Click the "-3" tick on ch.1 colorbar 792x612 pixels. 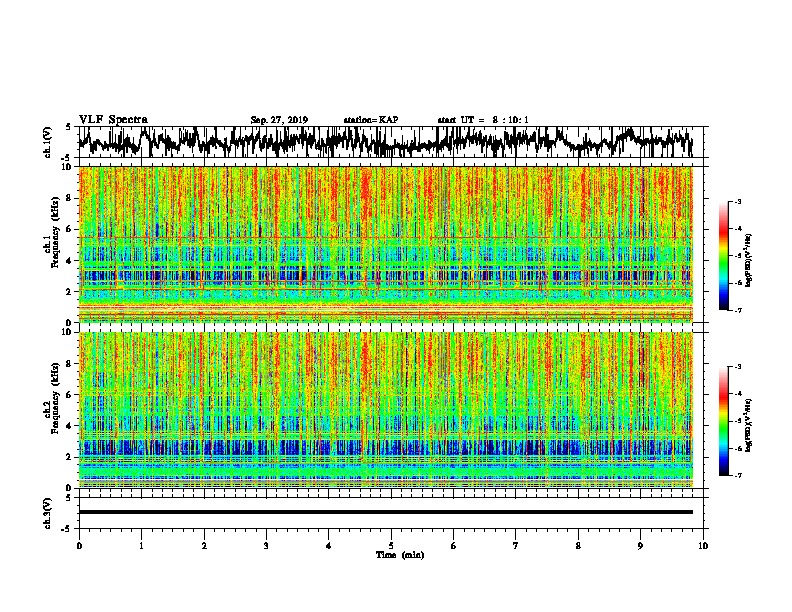click(738, 201)
